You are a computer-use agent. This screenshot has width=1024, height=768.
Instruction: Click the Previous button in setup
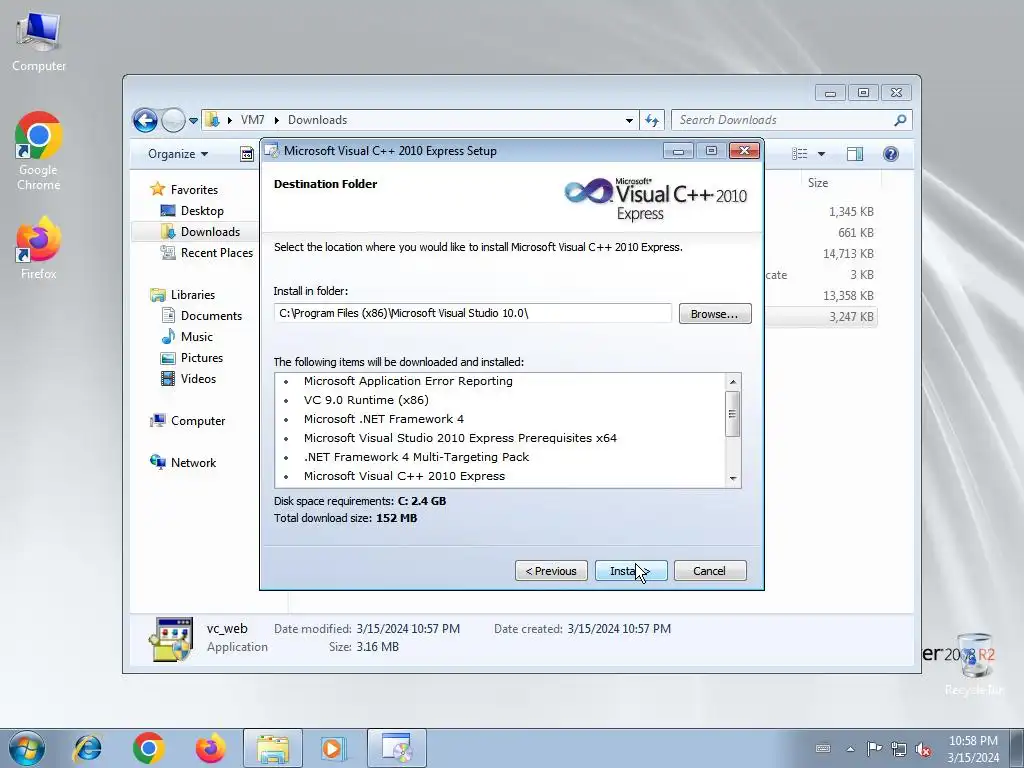click(x=551, y=571)
